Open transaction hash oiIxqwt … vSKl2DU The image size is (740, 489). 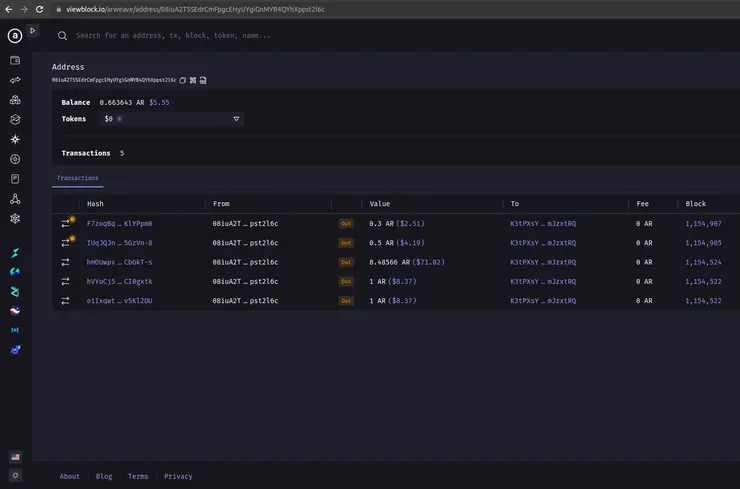coord(119,301)
